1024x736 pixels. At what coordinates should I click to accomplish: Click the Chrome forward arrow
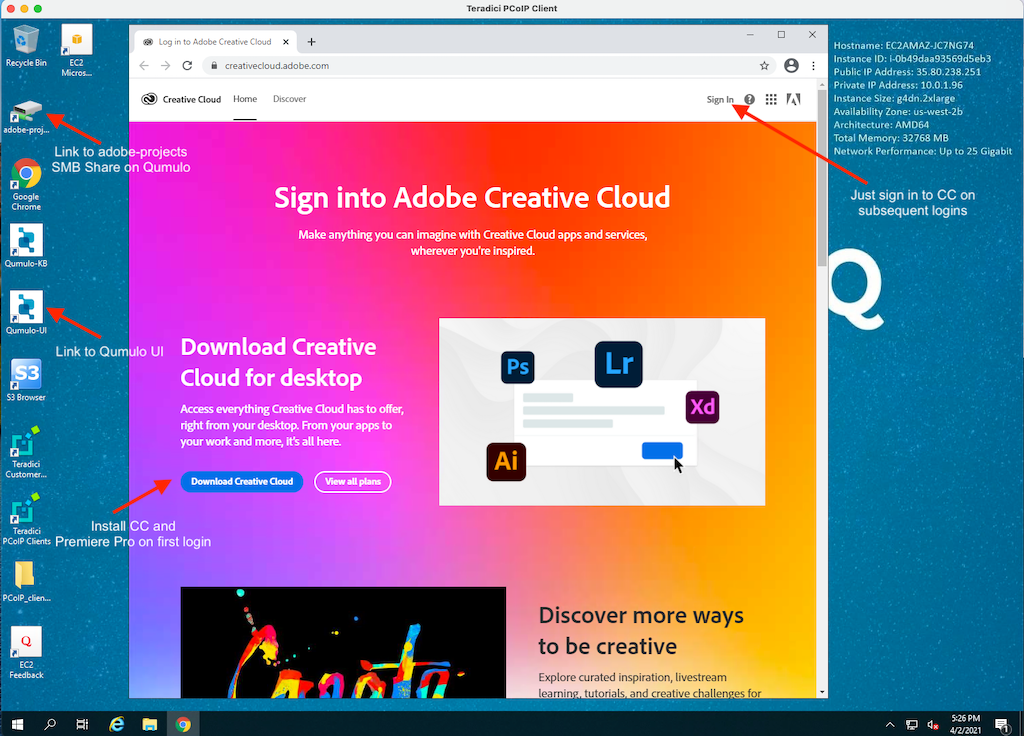[x=166, y=65]
